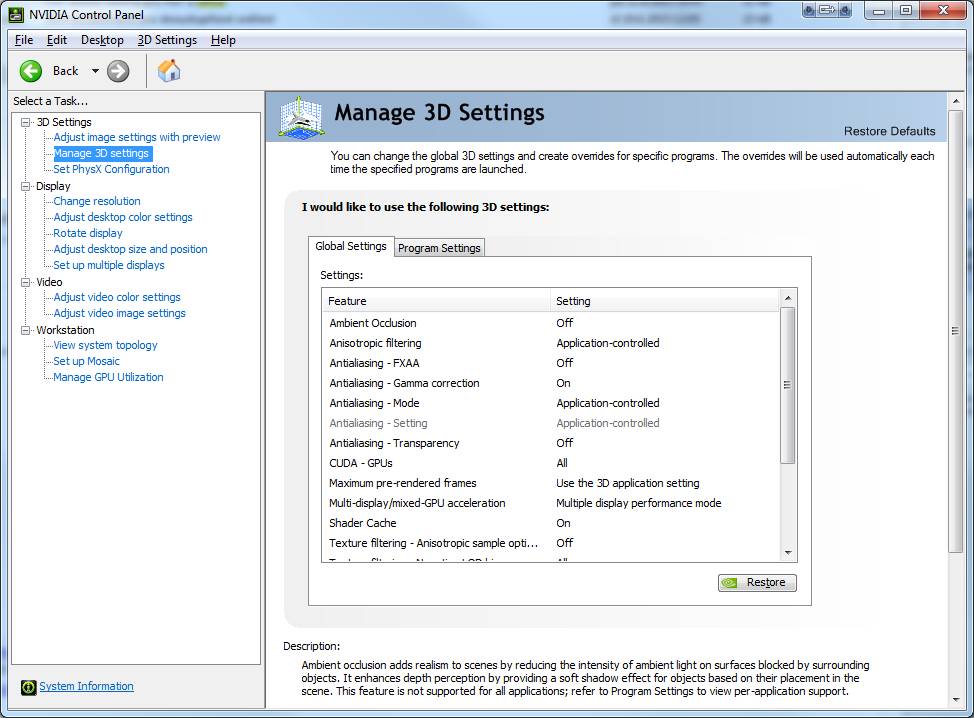Open the File menu

tap(24, 40)
